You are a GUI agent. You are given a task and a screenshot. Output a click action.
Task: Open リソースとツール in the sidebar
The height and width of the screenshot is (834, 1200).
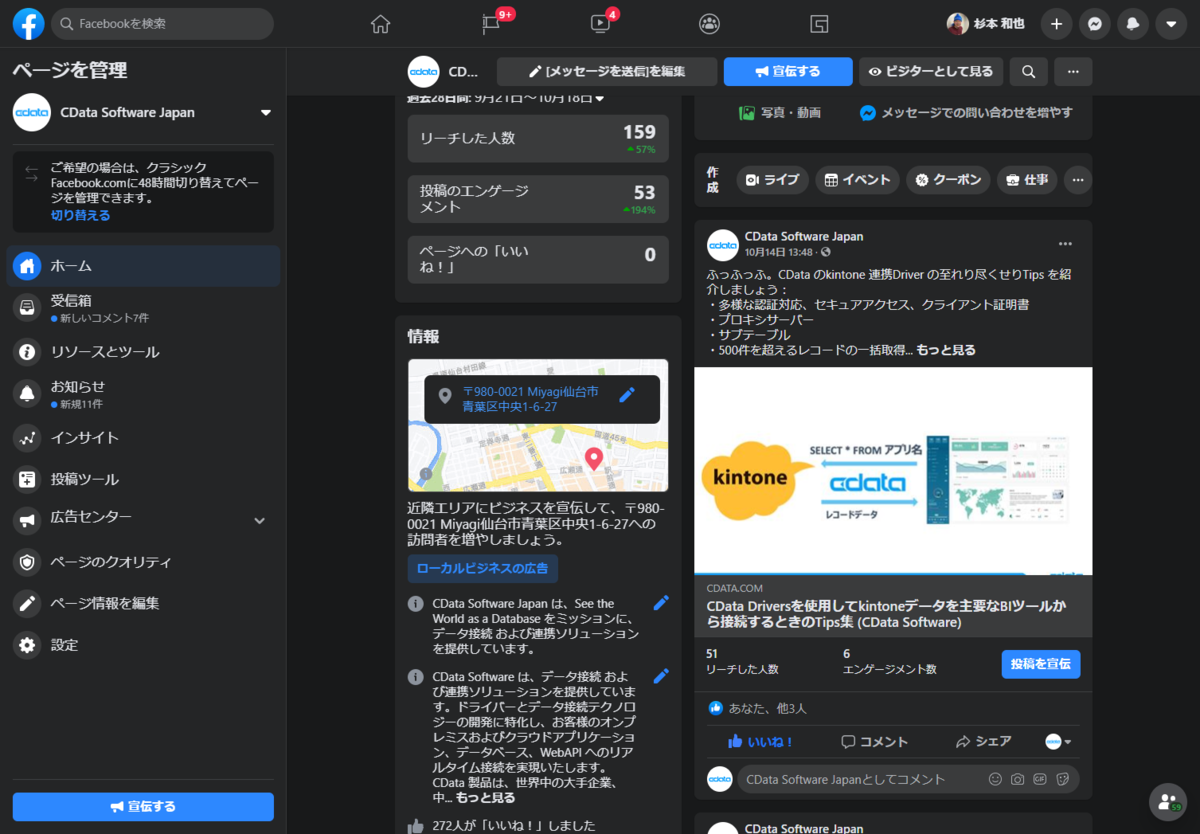pos(143,352)
